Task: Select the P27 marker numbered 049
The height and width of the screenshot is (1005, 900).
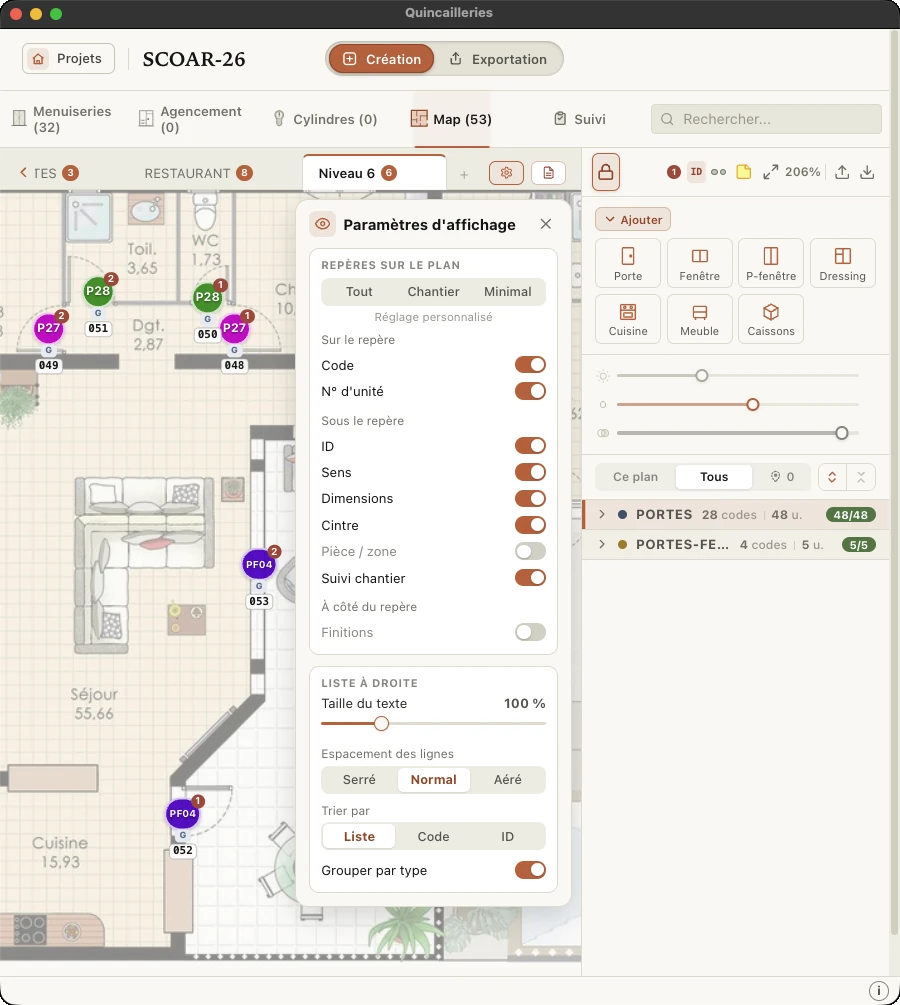Action: pos(49,328)
